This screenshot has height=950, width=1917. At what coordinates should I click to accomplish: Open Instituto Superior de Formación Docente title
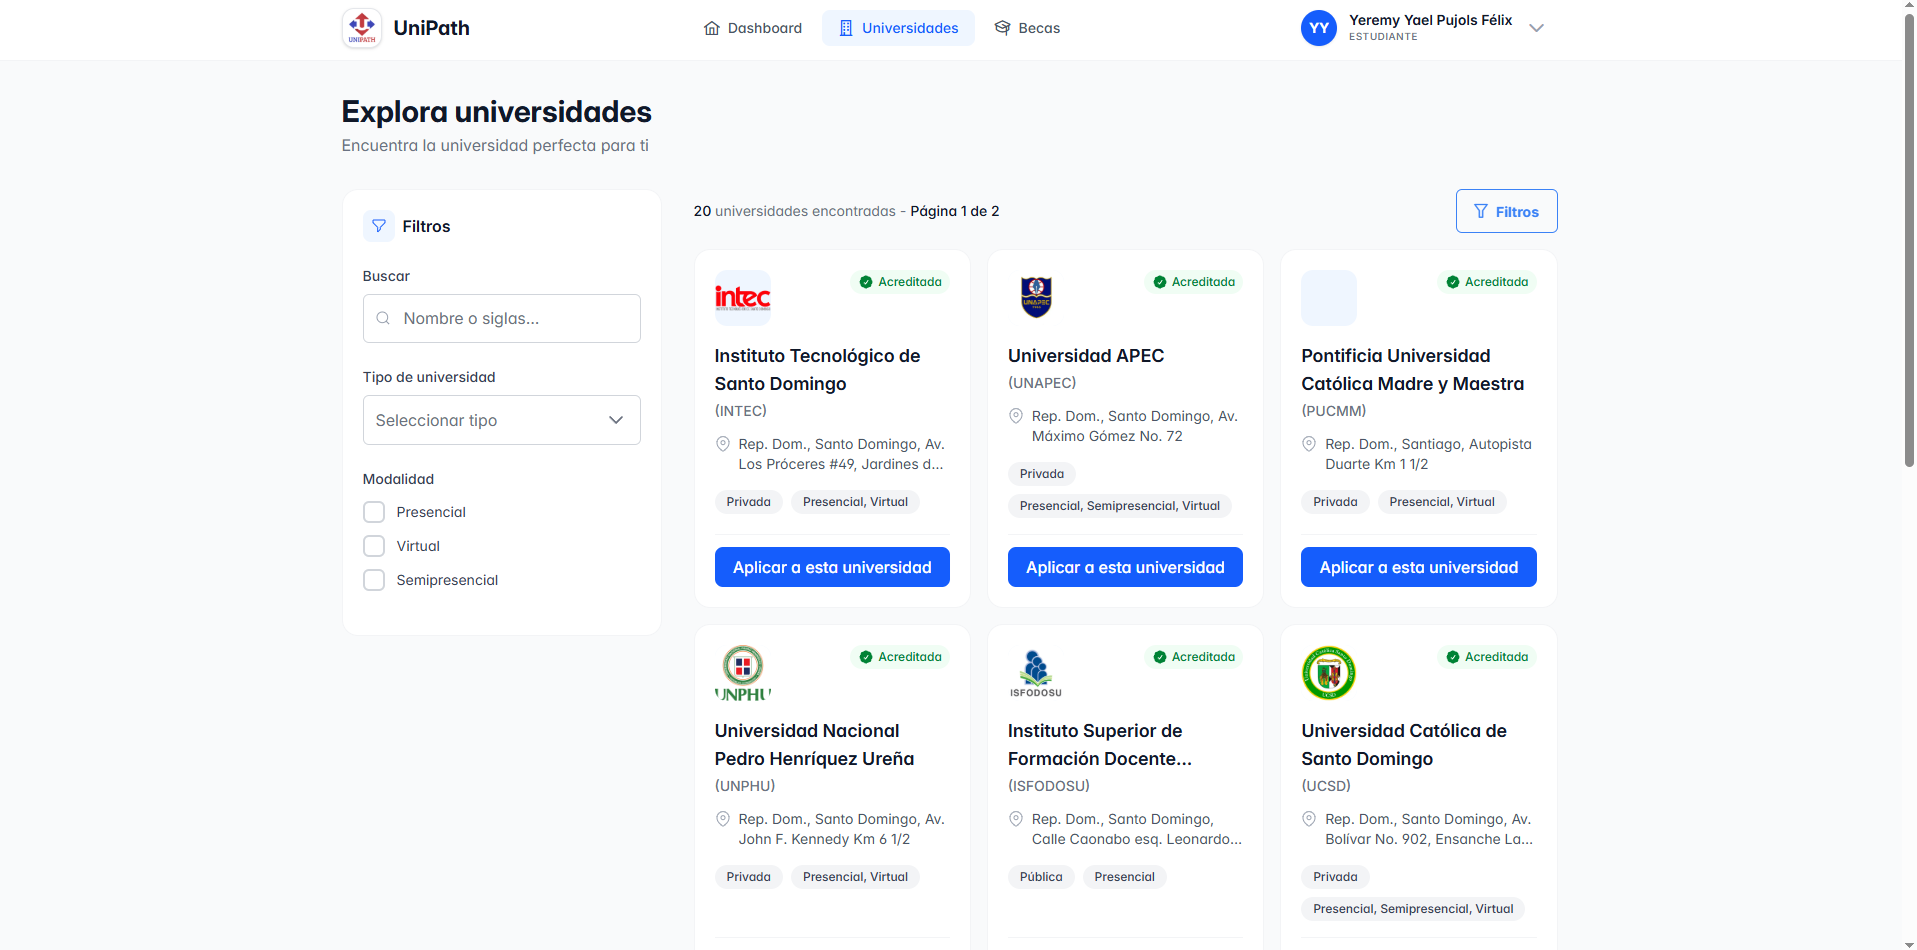tap(1100, 745)
